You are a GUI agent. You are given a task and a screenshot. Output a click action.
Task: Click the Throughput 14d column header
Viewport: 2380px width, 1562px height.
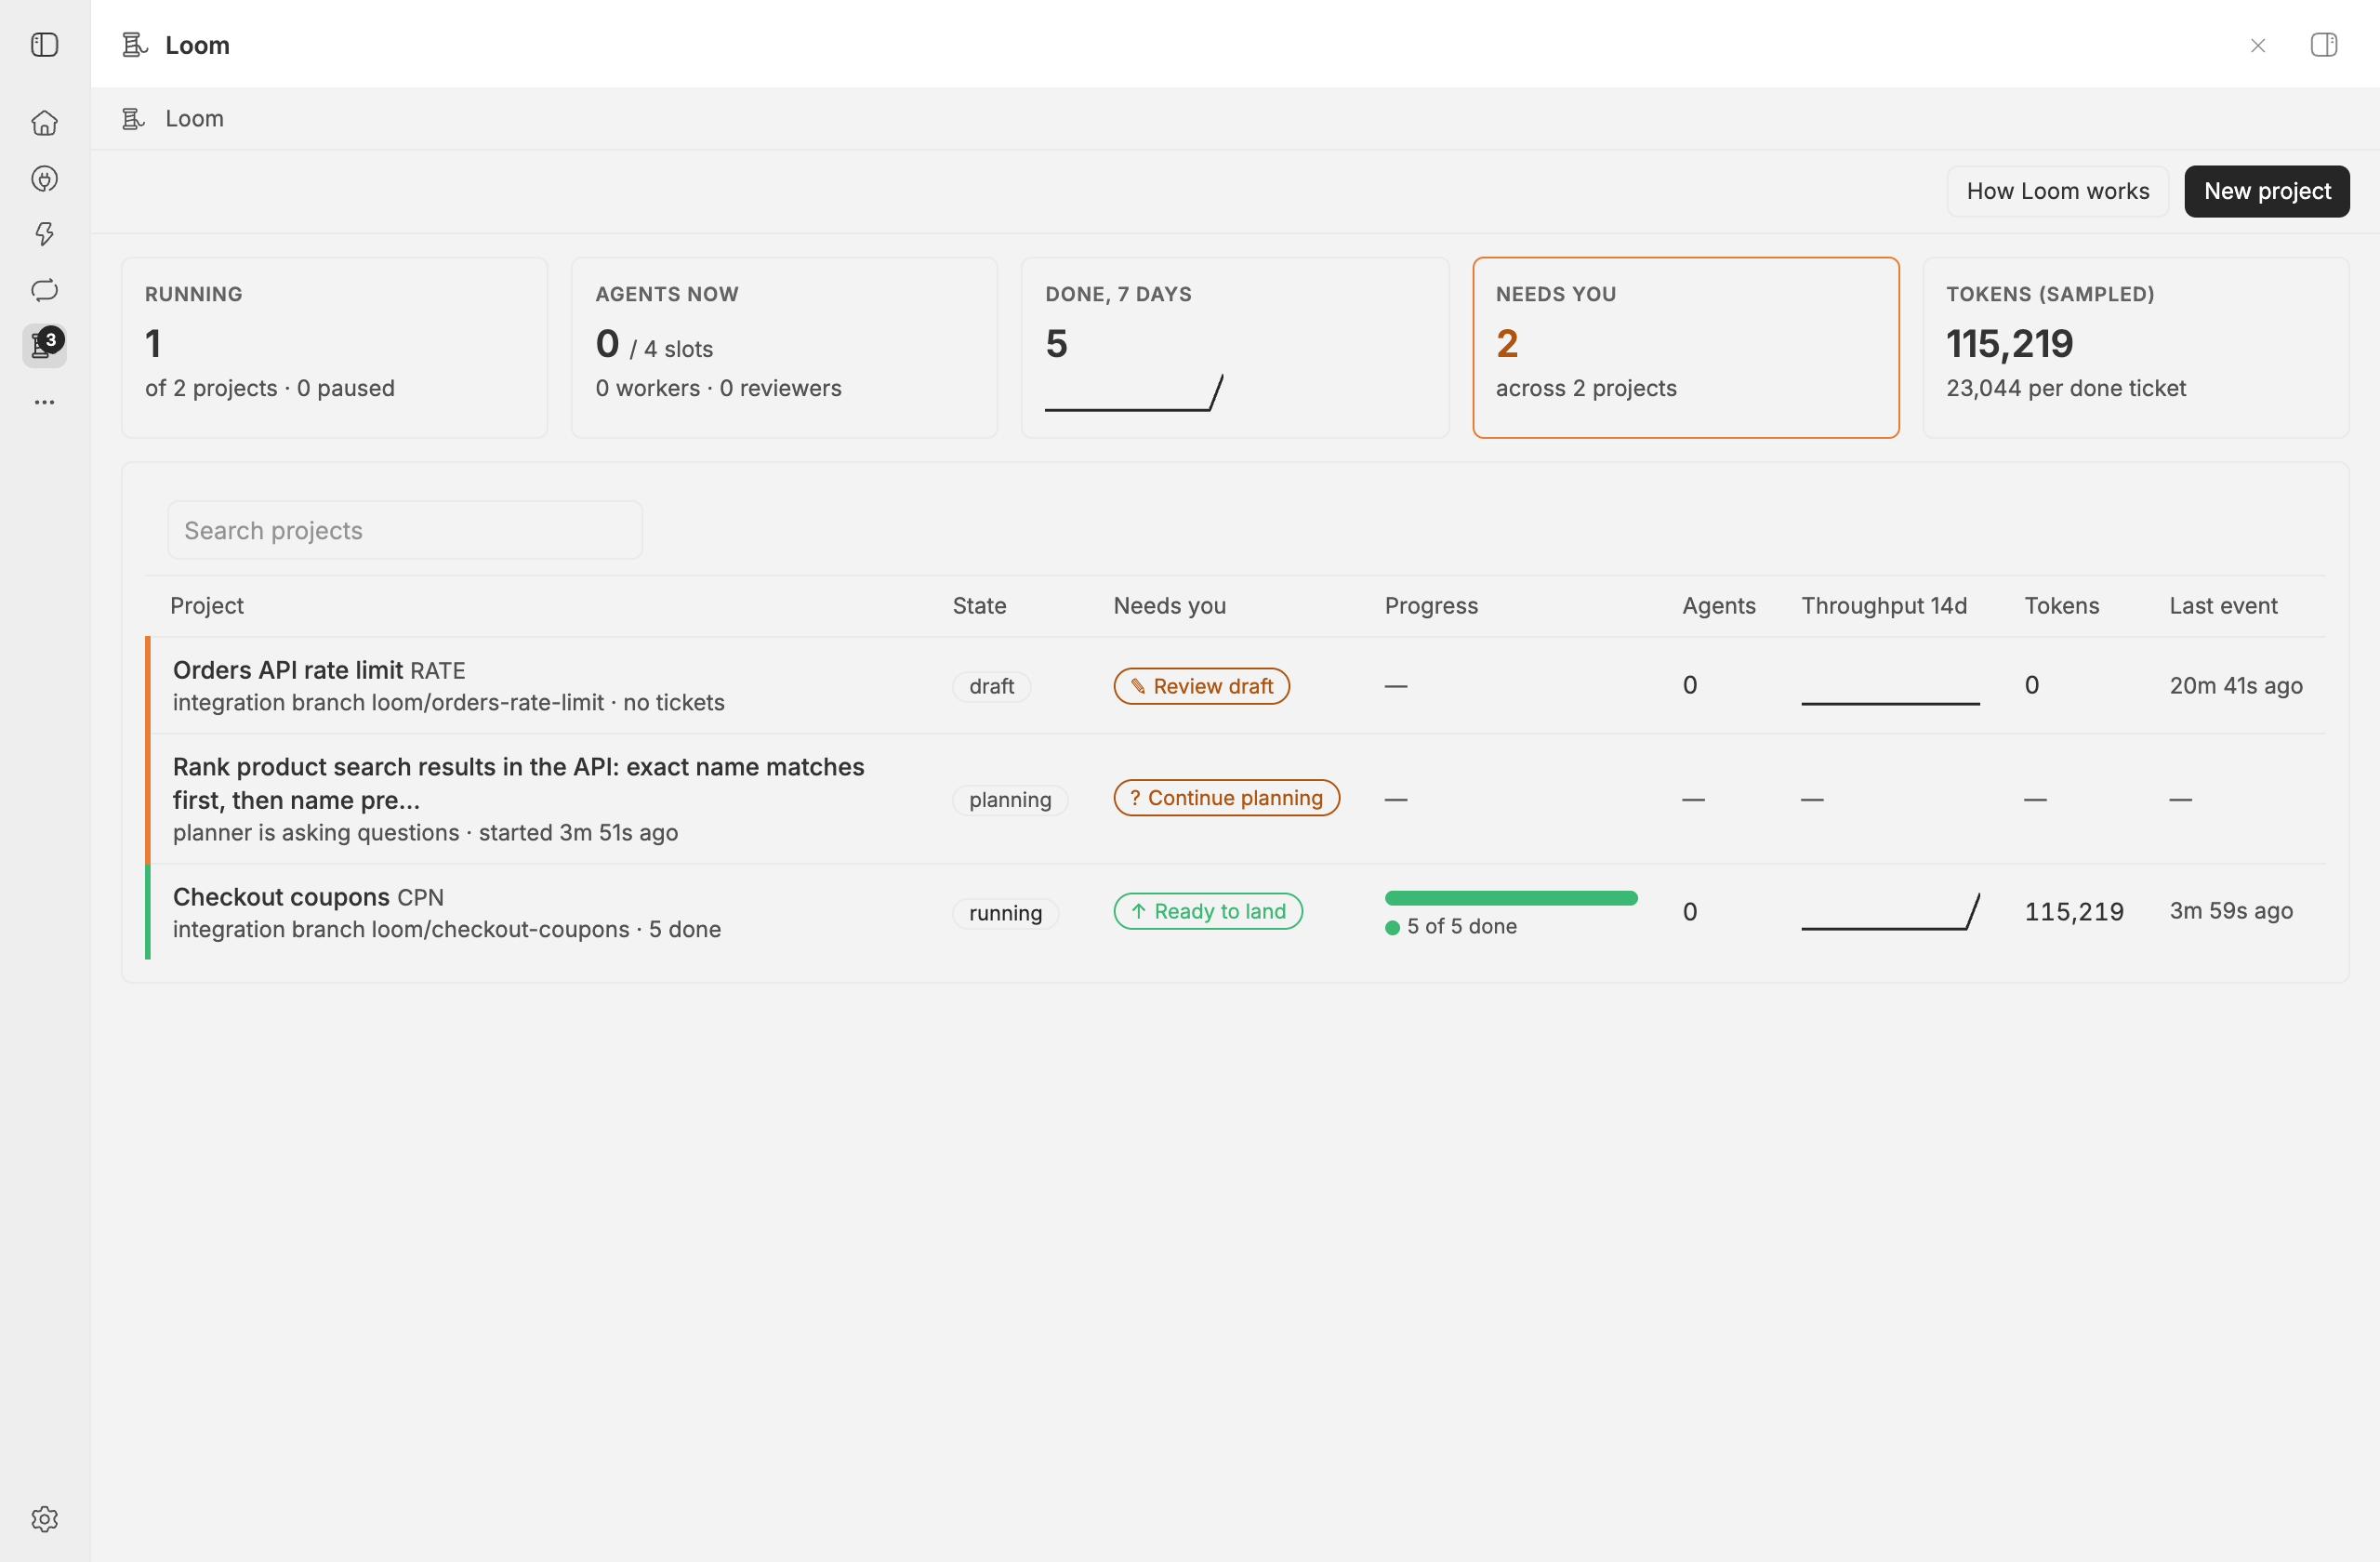coord(1884,606)
